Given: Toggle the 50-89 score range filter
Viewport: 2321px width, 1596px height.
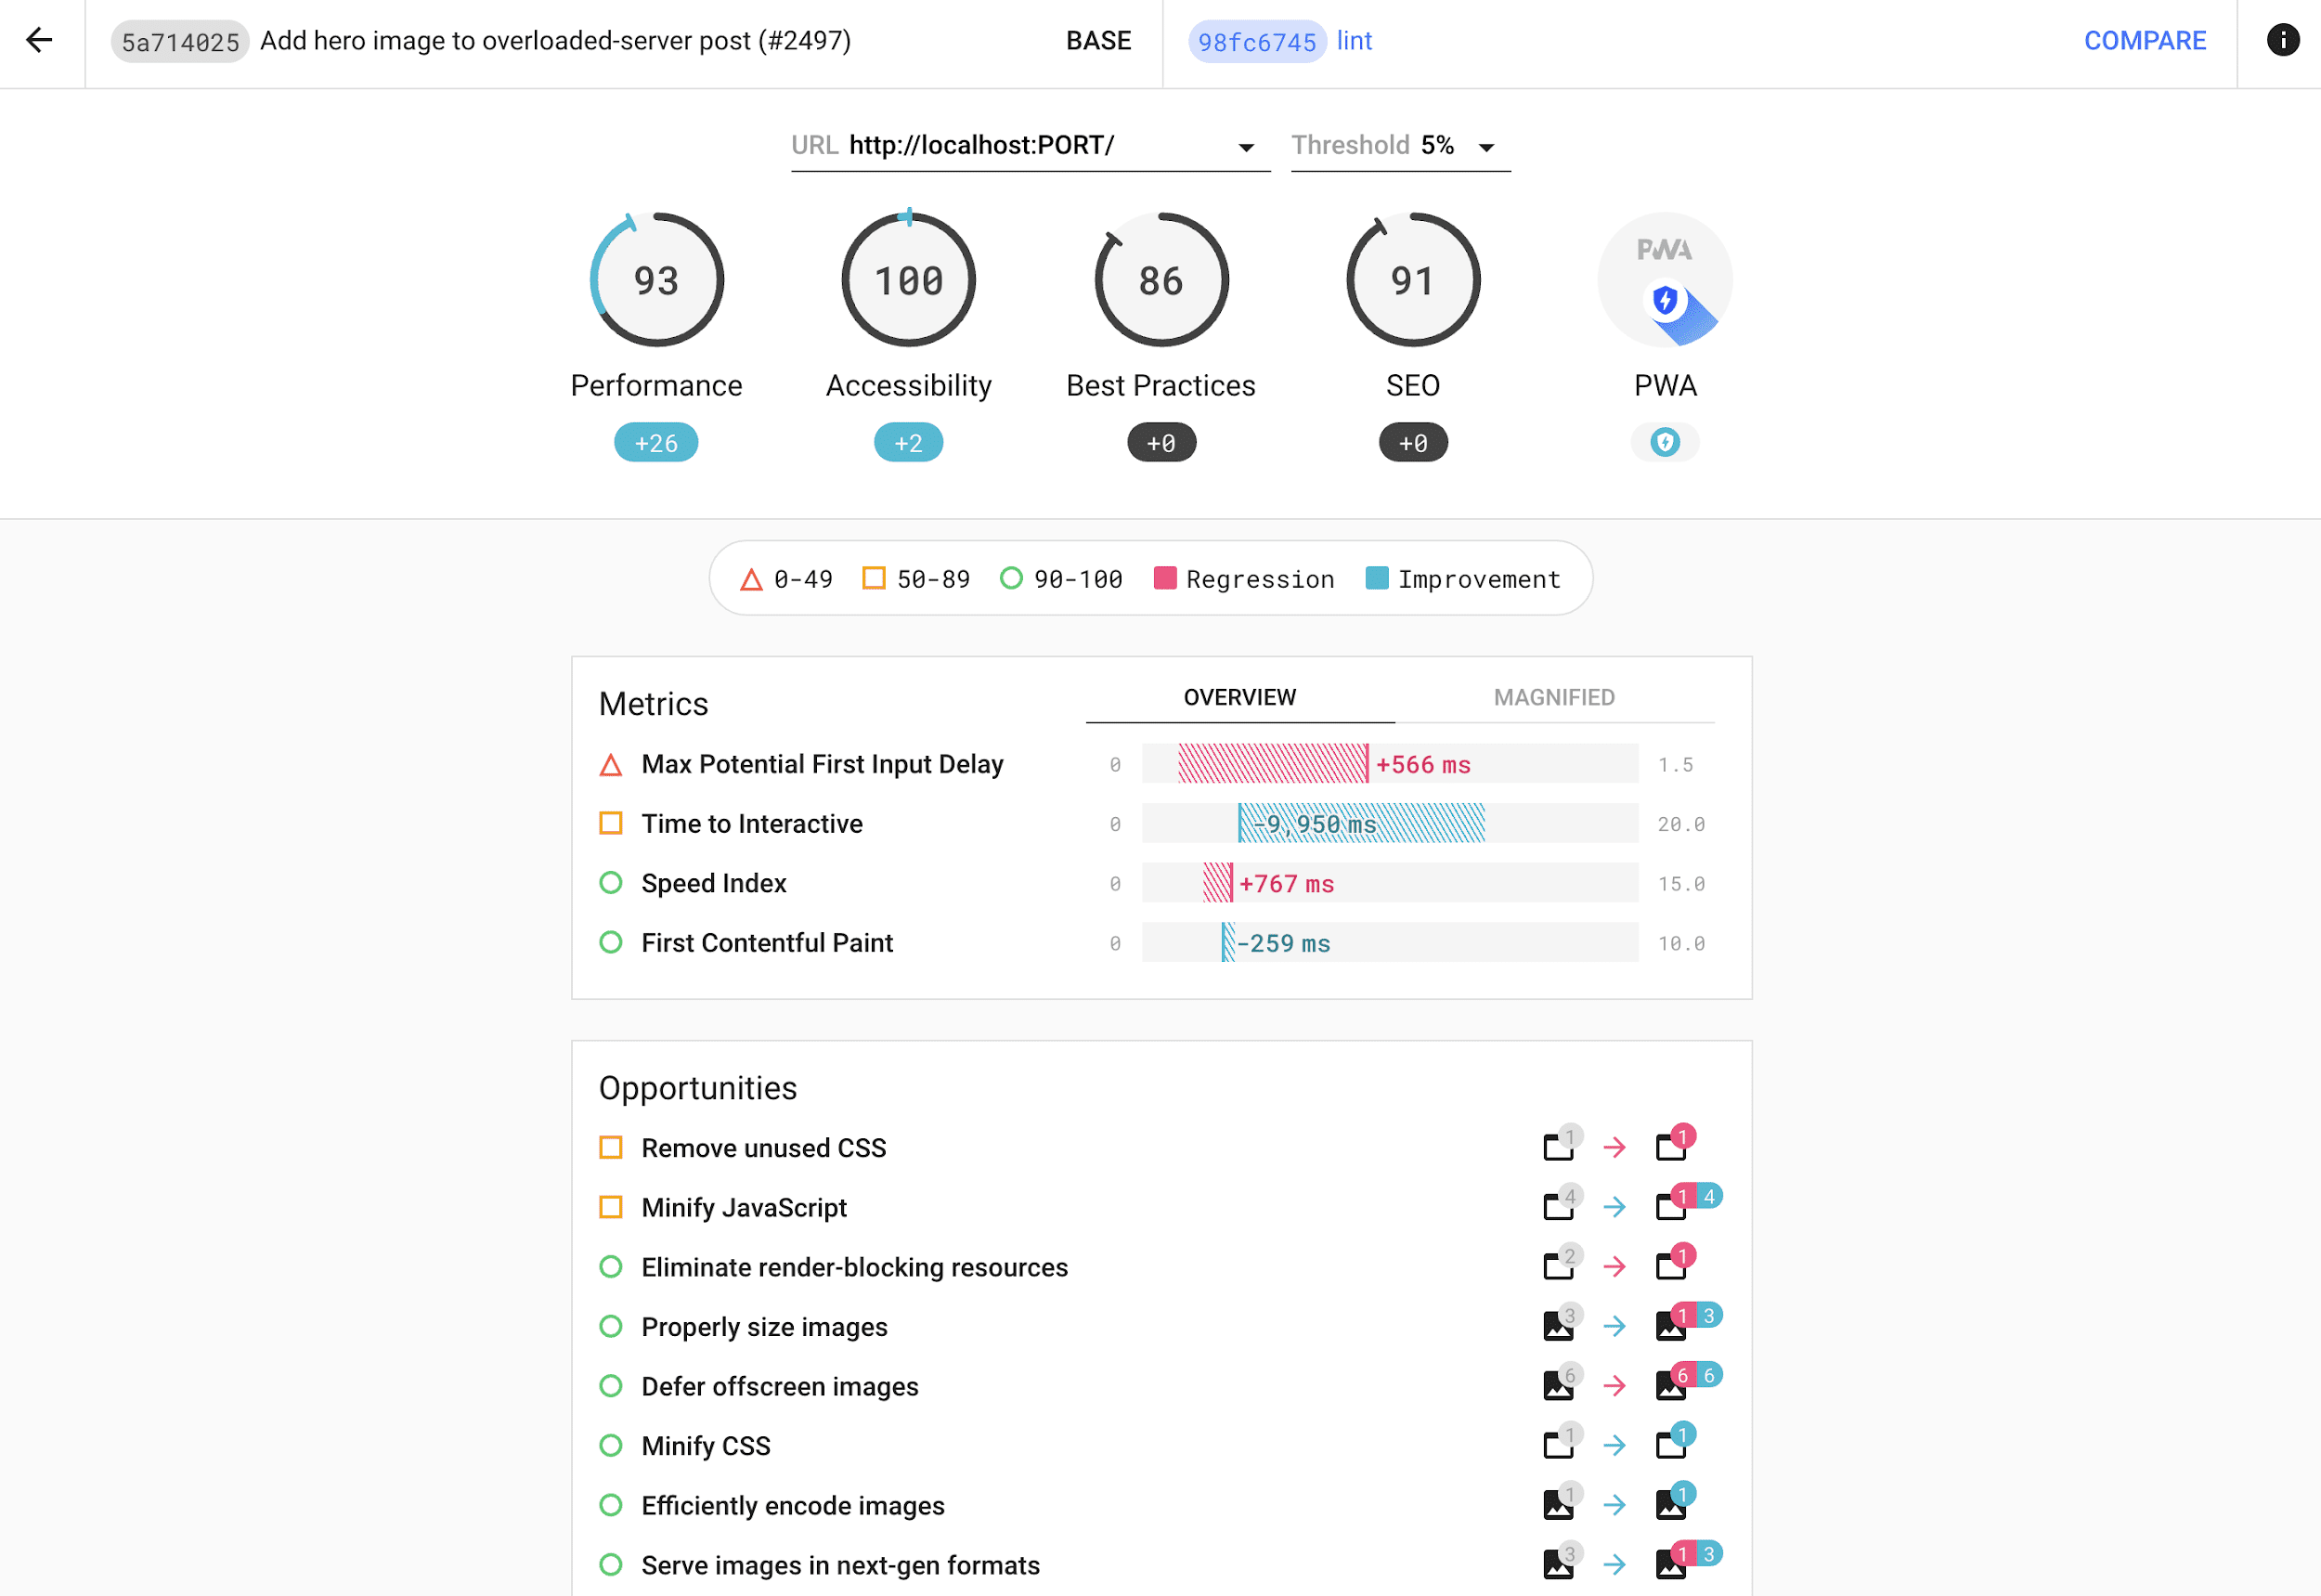Looking at the screenshot, I should (x=917, y=578).
